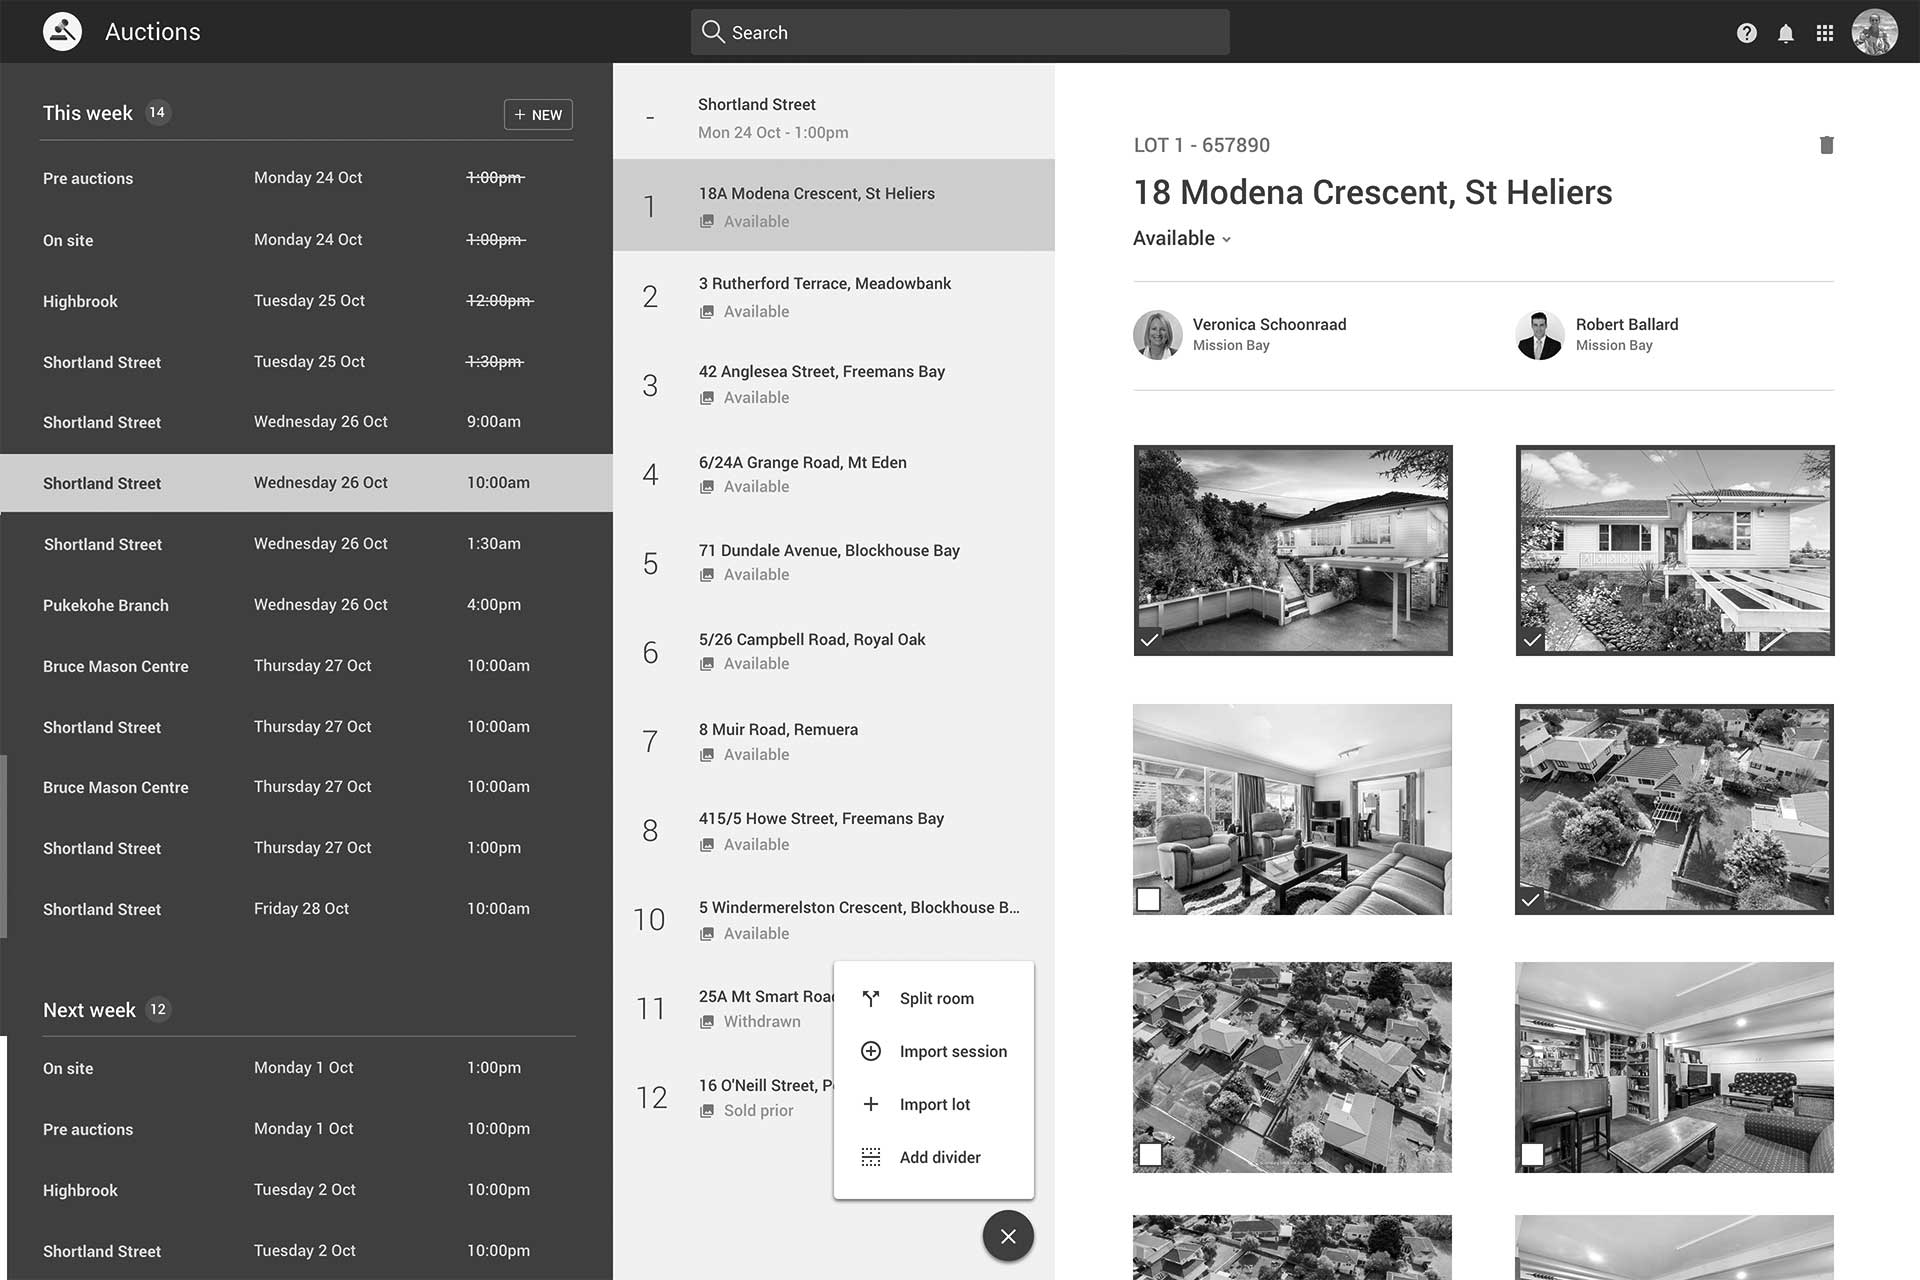Viewport: 1920px width, 1280px height.
Task: Uncheck the white weatherboard house photo
Action: tap(1532, 640)
